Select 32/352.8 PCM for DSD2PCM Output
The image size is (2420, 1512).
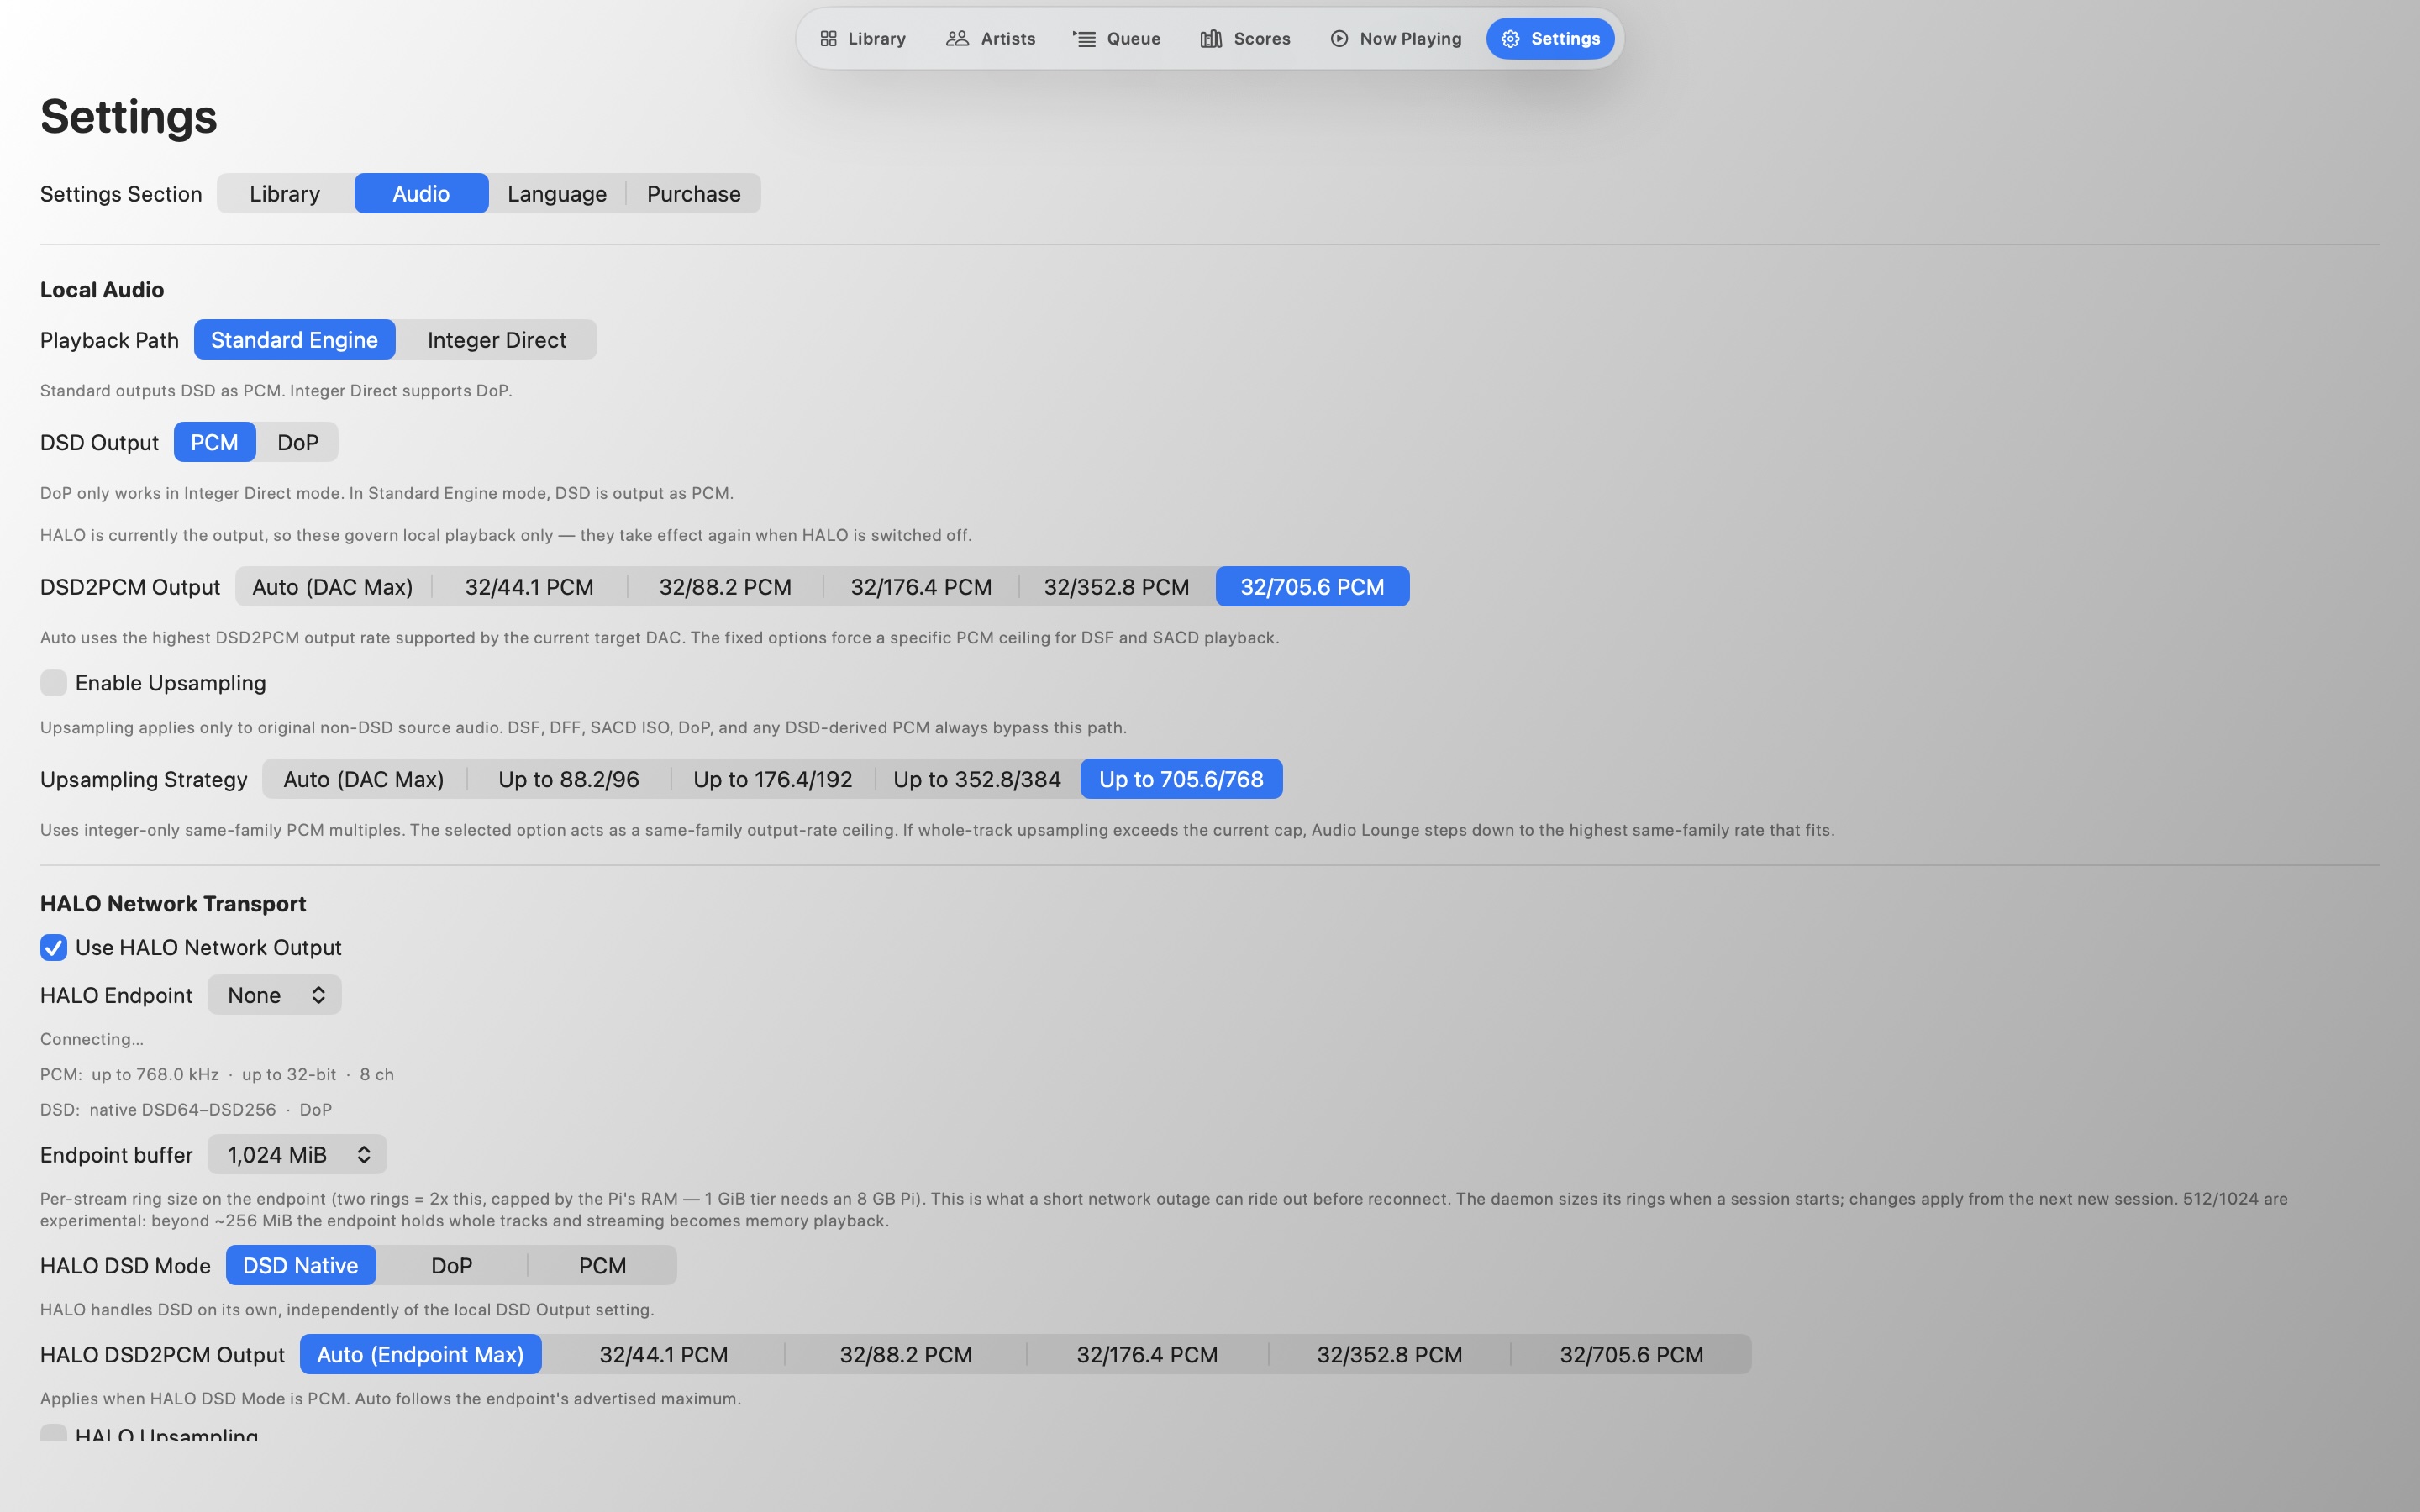click(1117, 587)
